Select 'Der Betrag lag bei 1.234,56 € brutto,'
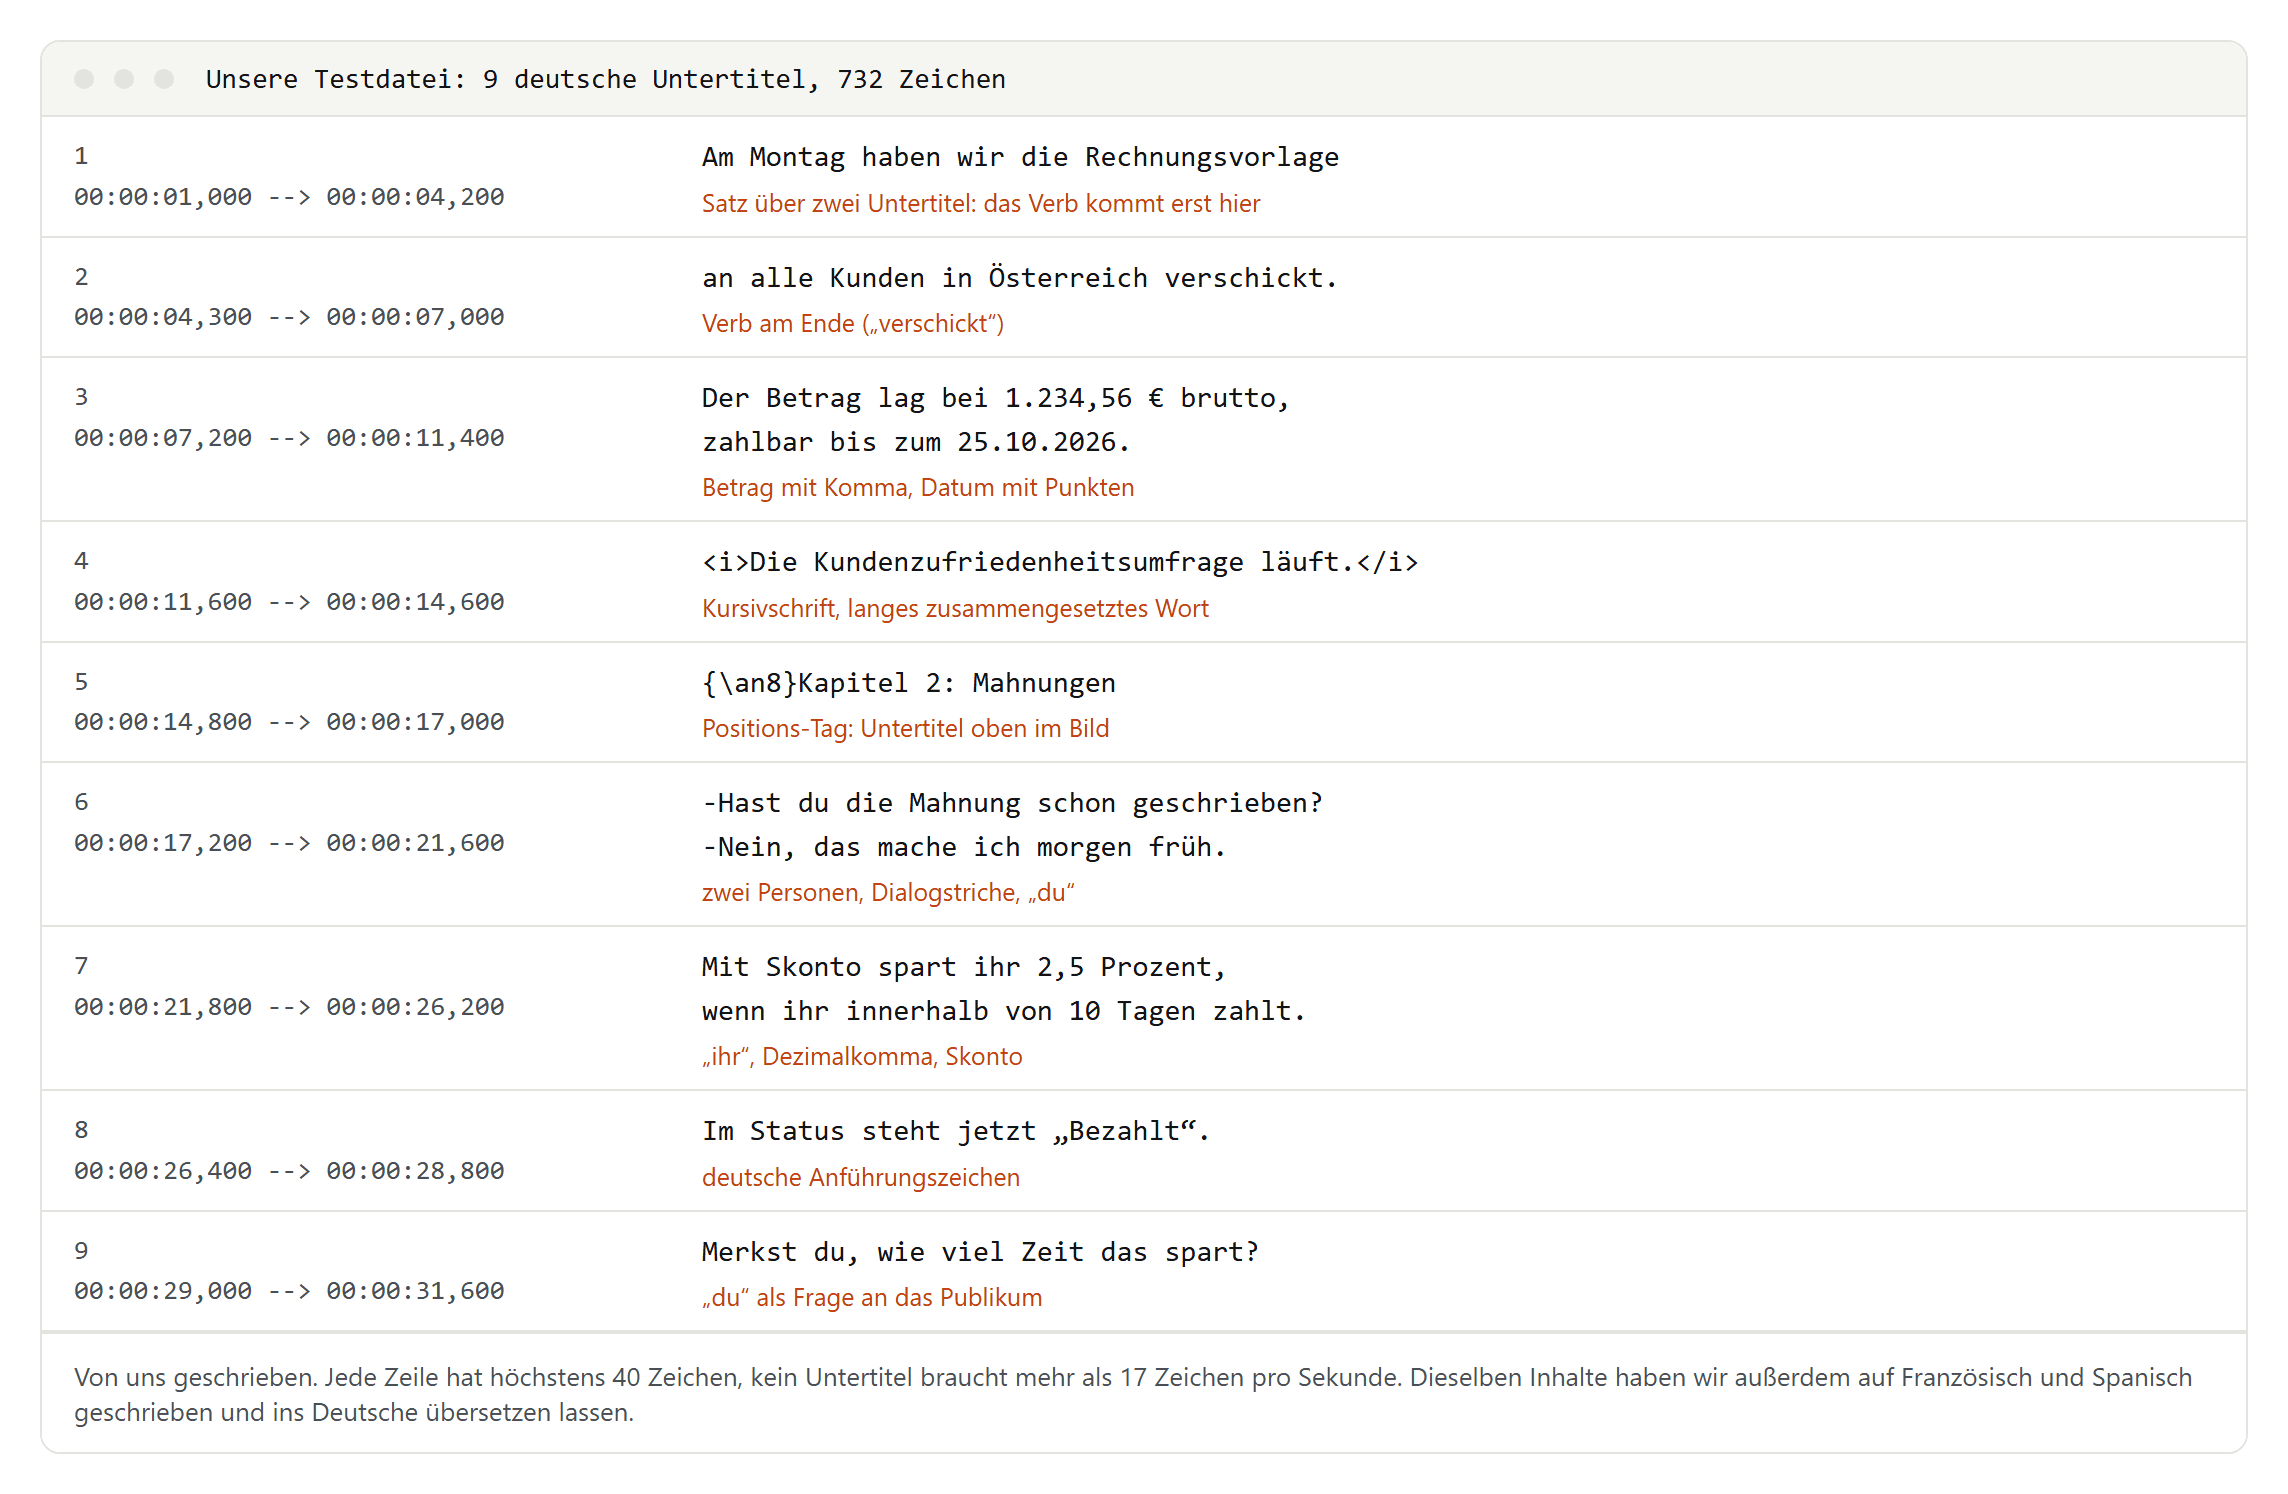This screenshot has height=1494, width=2288. [x=996, y=398]
